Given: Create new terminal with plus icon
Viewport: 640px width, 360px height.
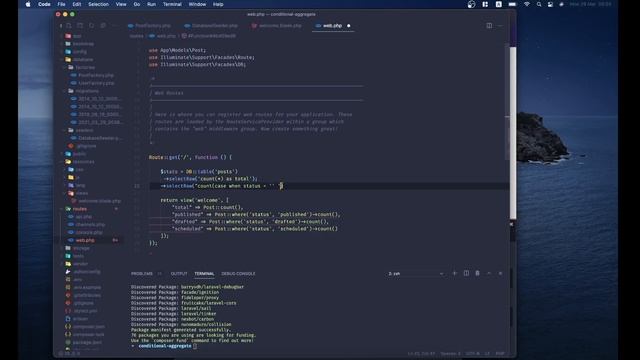Looking at the screenshot, I should [x=455, y=273].
